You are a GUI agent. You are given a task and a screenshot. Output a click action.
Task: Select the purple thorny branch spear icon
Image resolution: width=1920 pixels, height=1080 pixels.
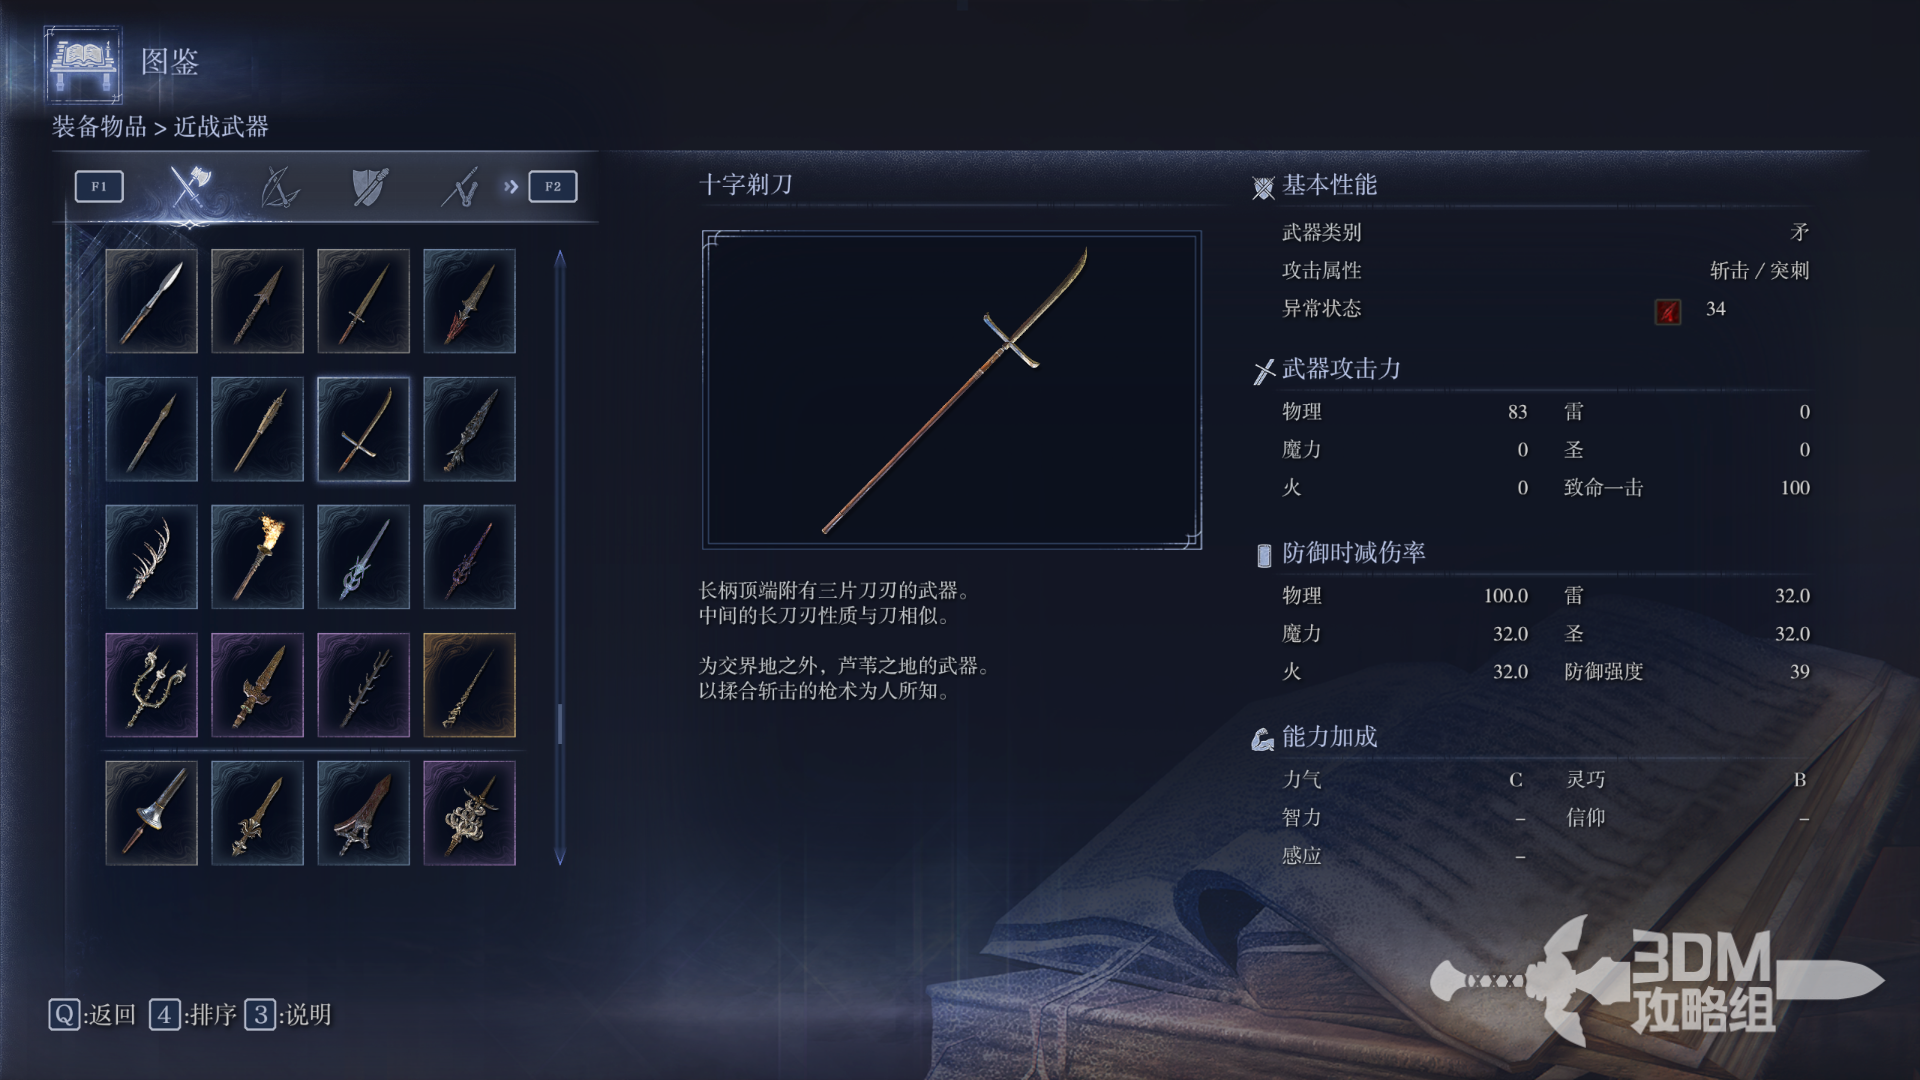pyautogui.click(x=363, y=685)
